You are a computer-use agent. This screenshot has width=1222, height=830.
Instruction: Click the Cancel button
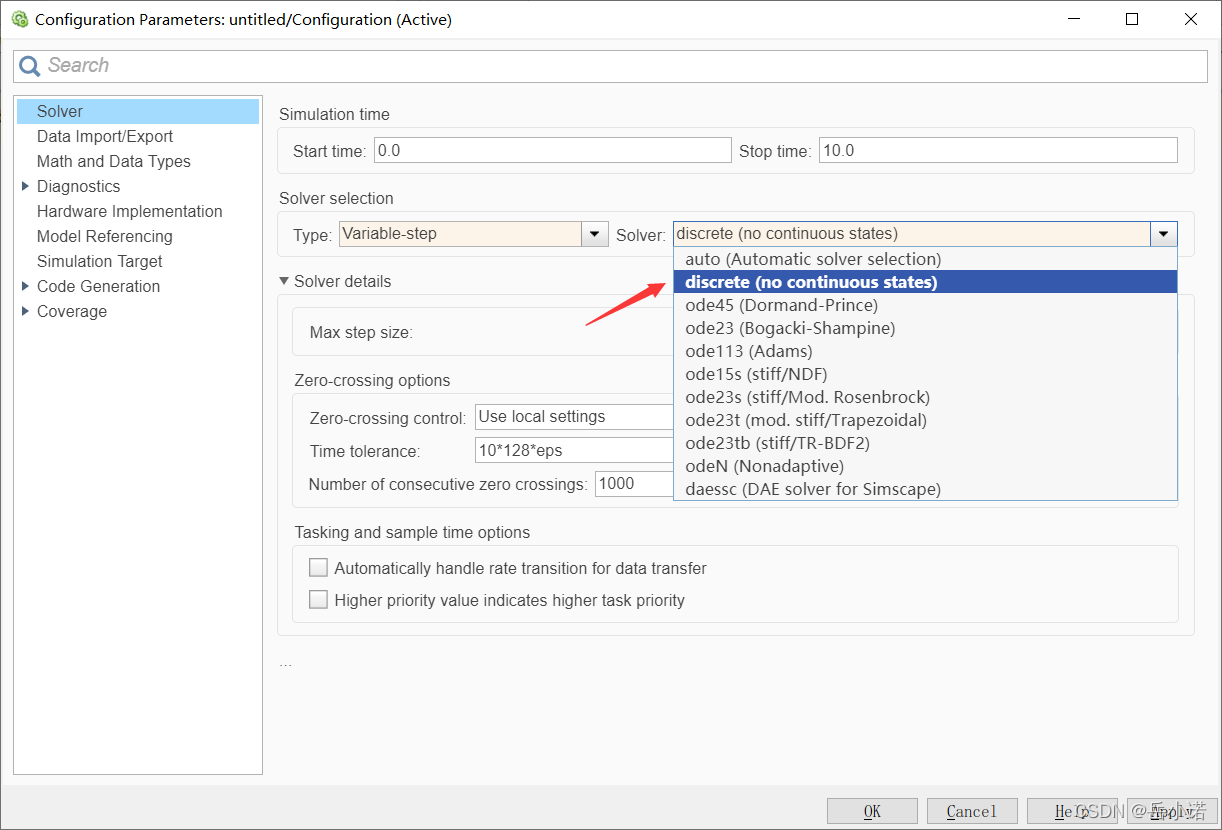pos(972,811)
